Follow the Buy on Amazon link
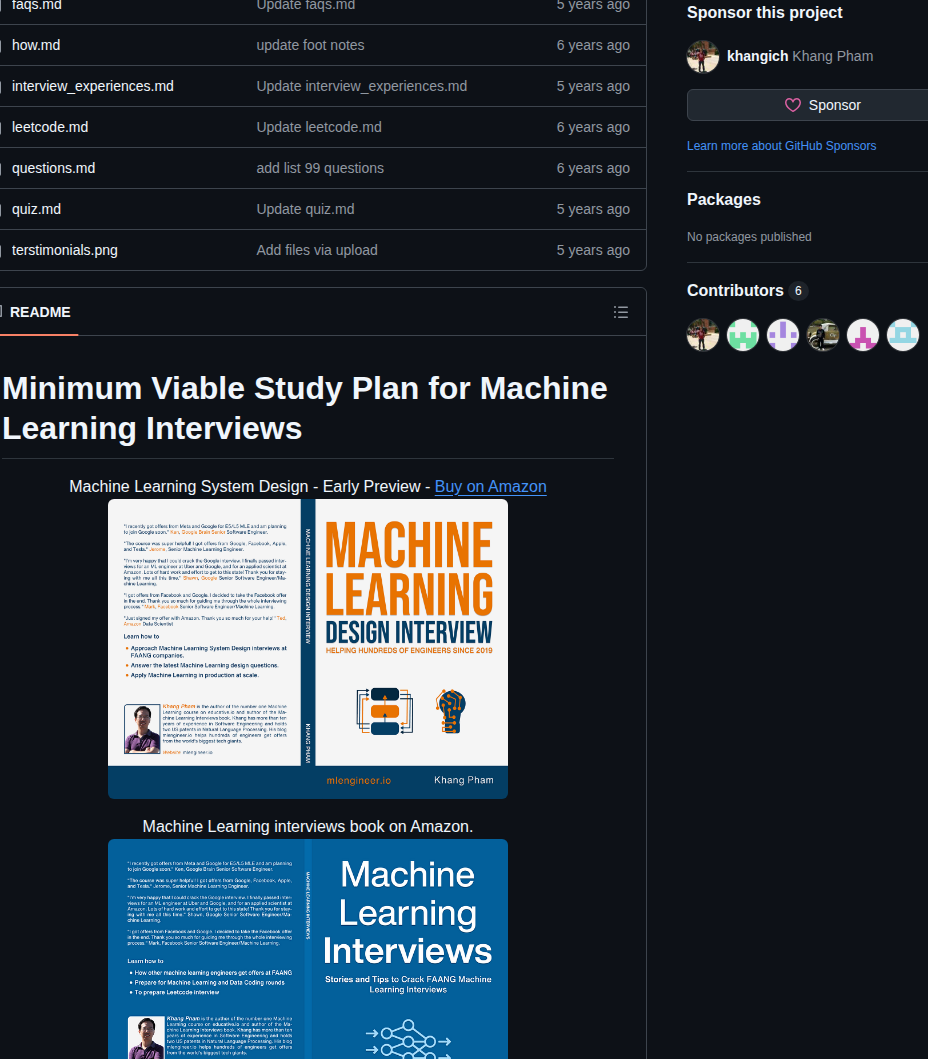Image resolution: width=928 pixels, height=1059 pixels. [490, 486]
